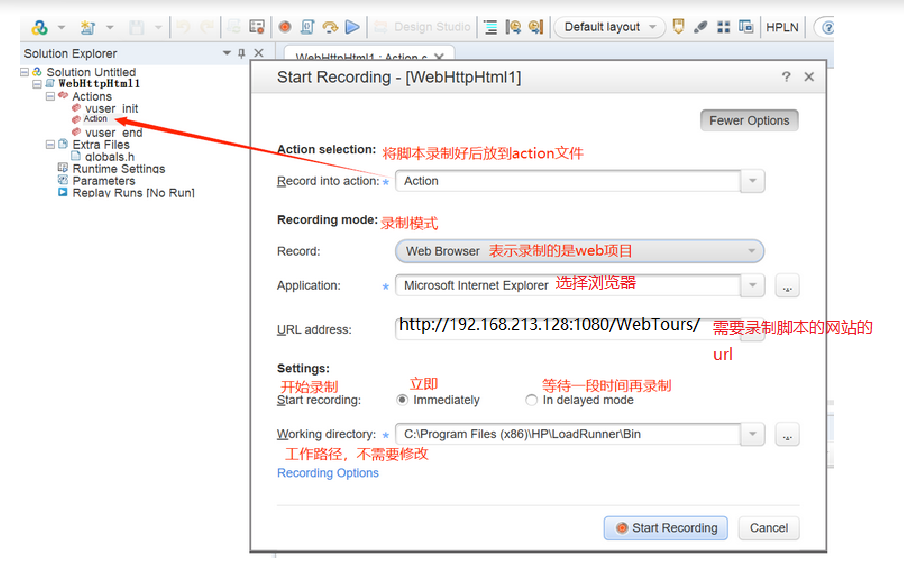
Task: Click the redo arrow icon
Action: (206, 27)
